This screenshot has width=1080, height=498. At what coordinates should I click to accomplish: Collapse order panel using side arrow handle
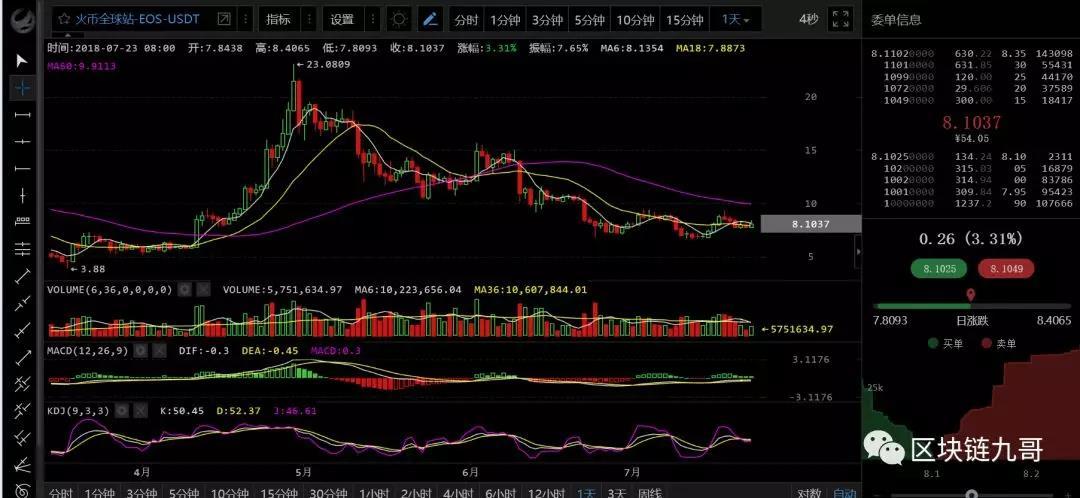pos(858,252)
